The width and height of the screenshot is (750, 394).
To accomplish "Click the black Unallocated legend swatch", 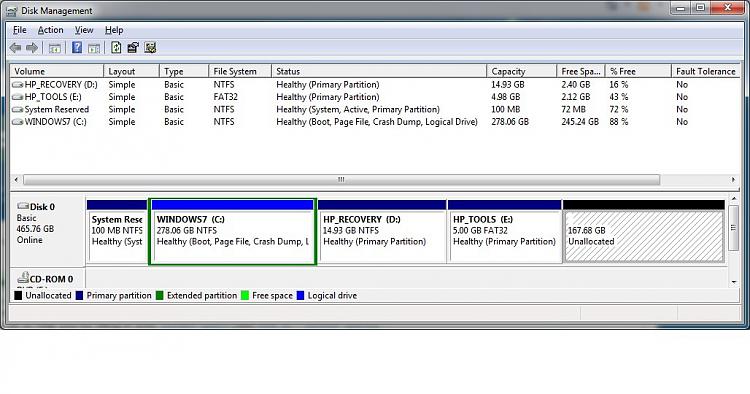I will (x=18, y=296).
